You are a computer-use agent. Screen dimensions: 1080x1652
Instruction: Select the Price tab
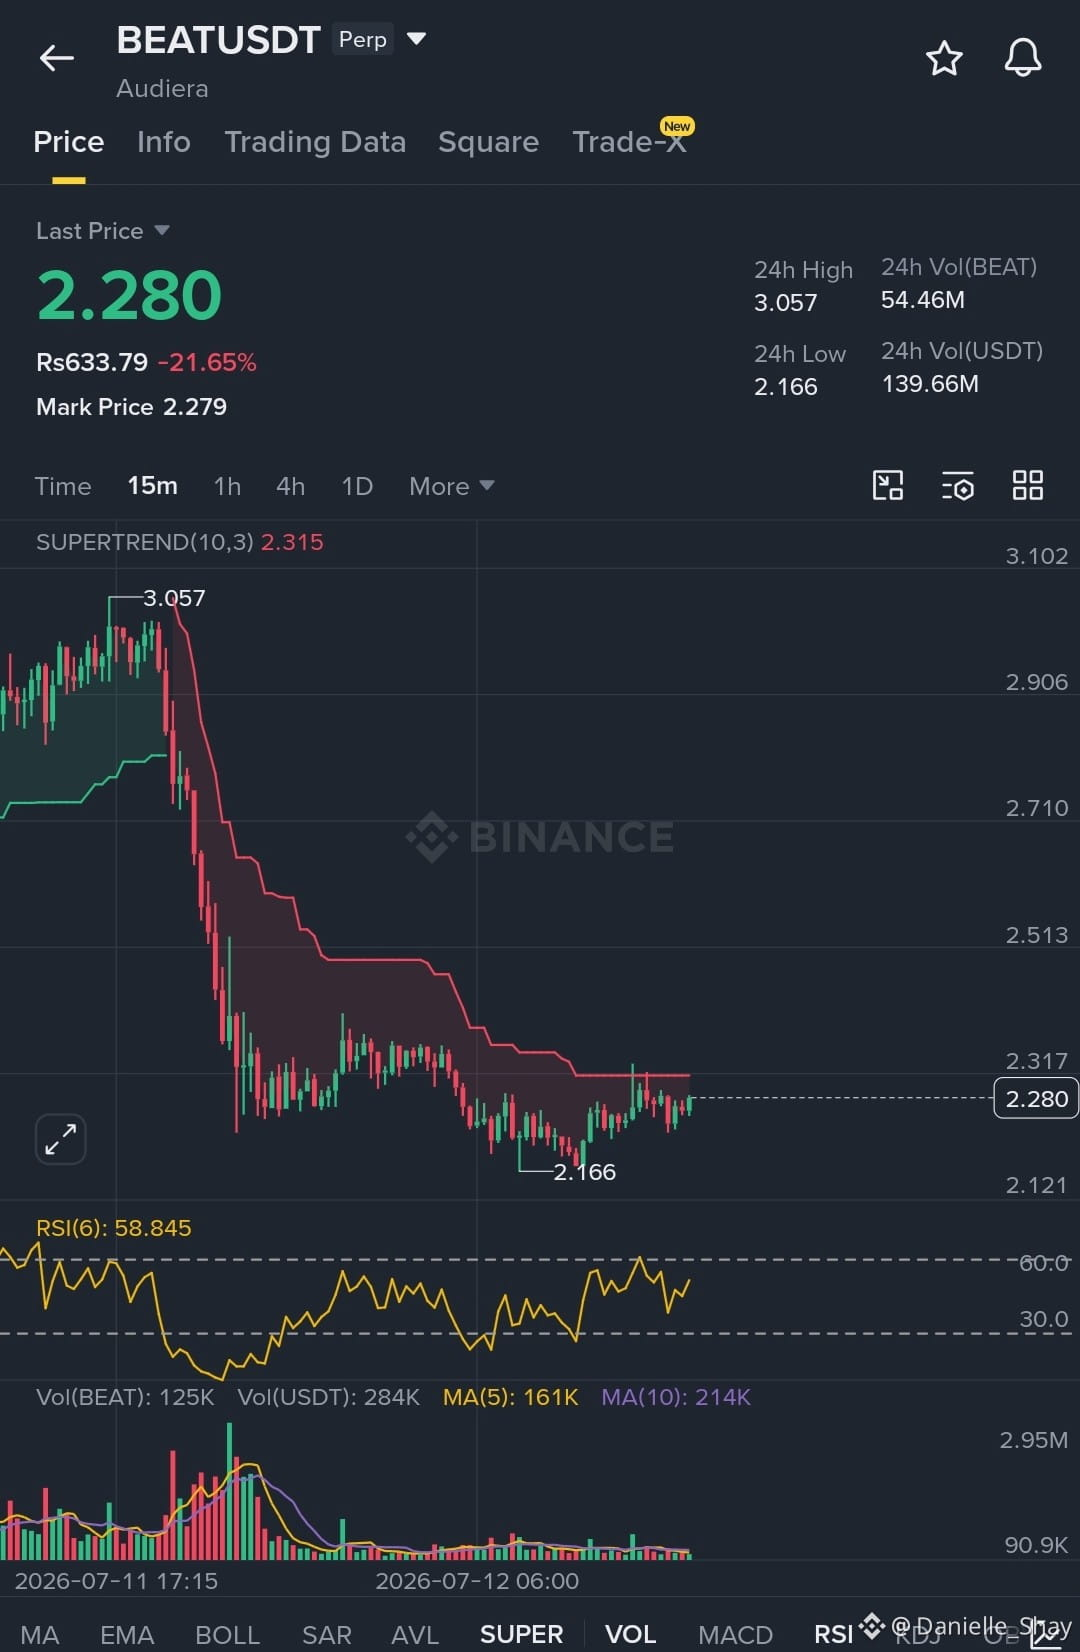coord(68,142)
